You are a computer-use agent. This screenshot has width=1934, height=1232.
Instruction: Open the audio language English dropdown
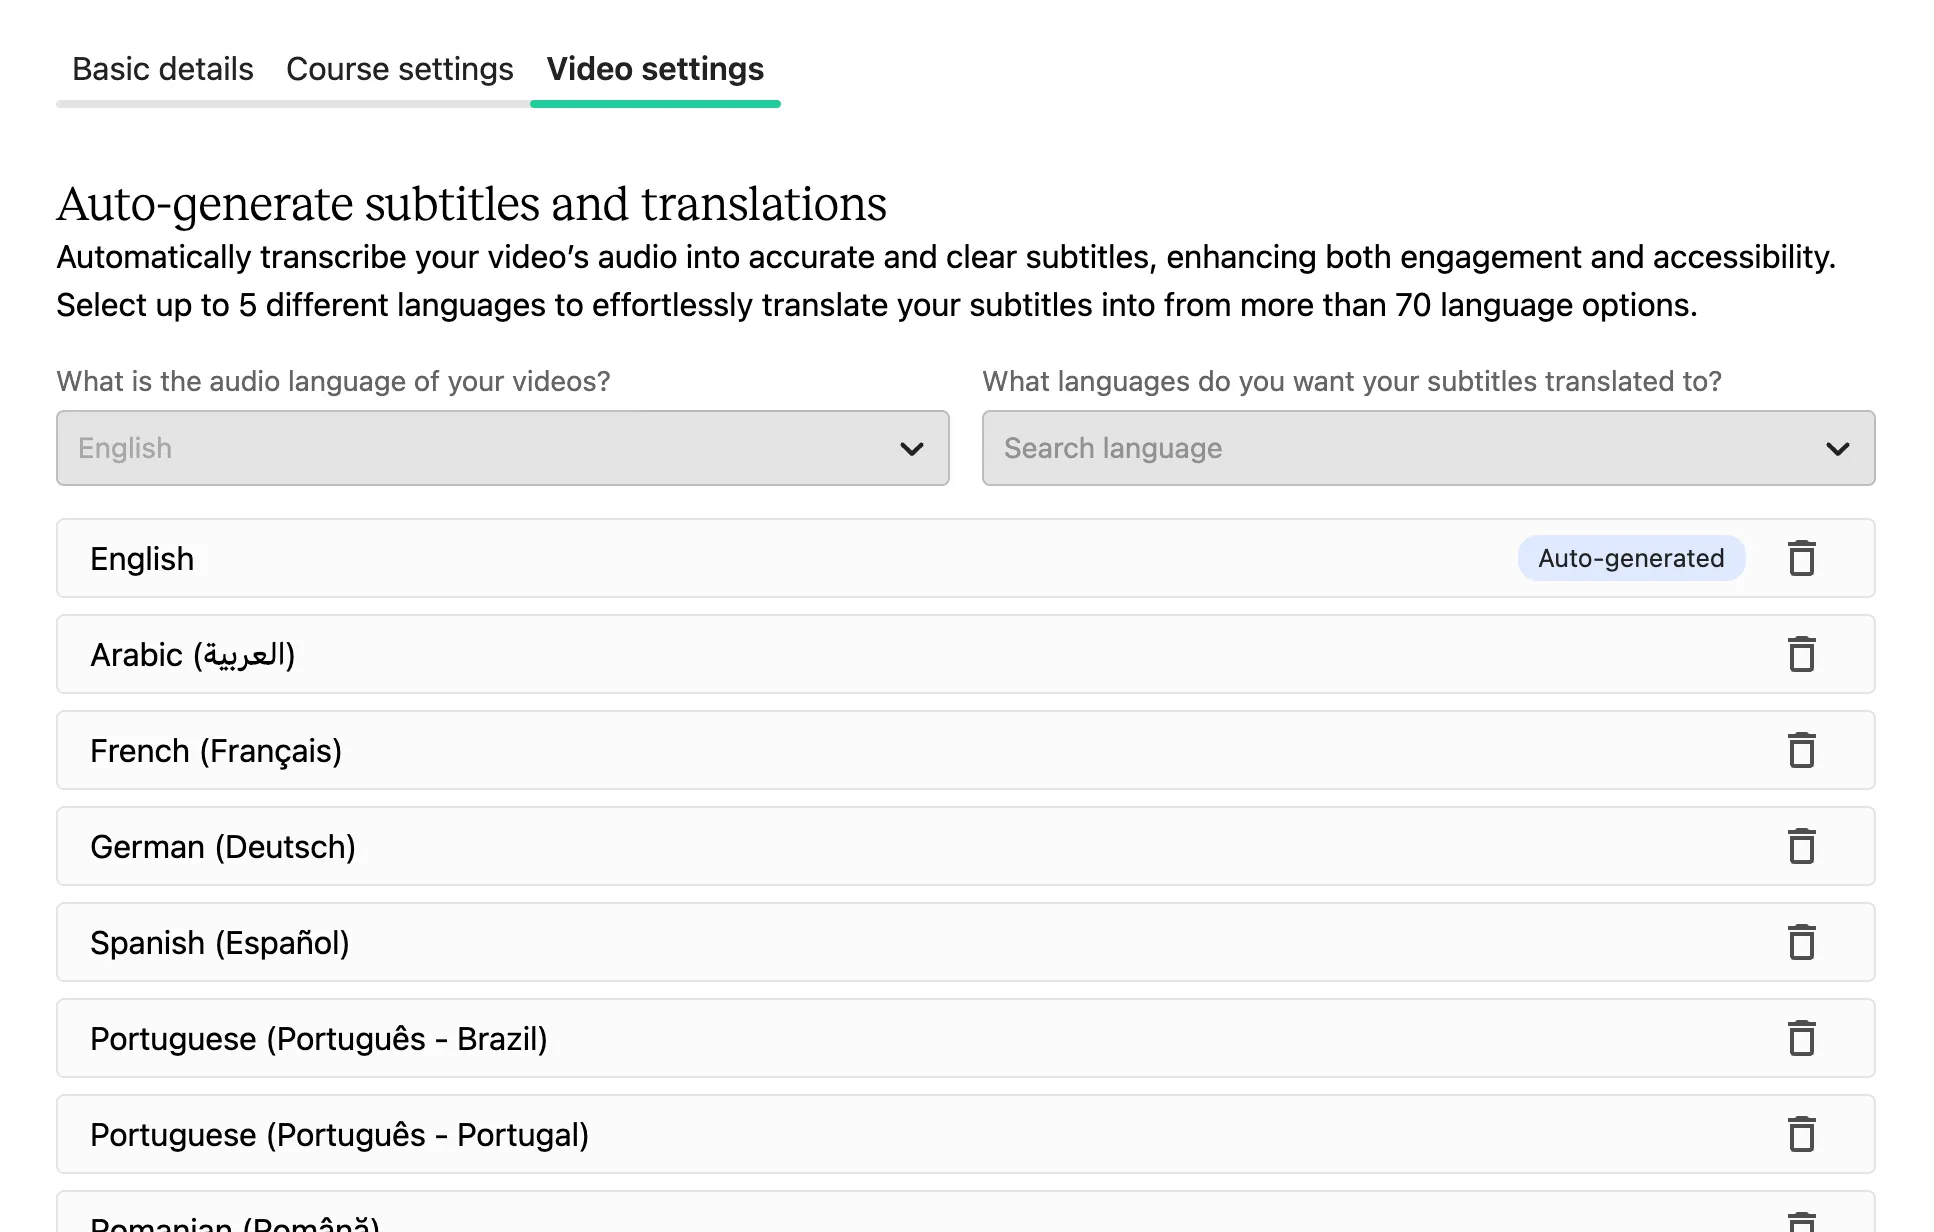pyautogui.click(x=503, y=448)
